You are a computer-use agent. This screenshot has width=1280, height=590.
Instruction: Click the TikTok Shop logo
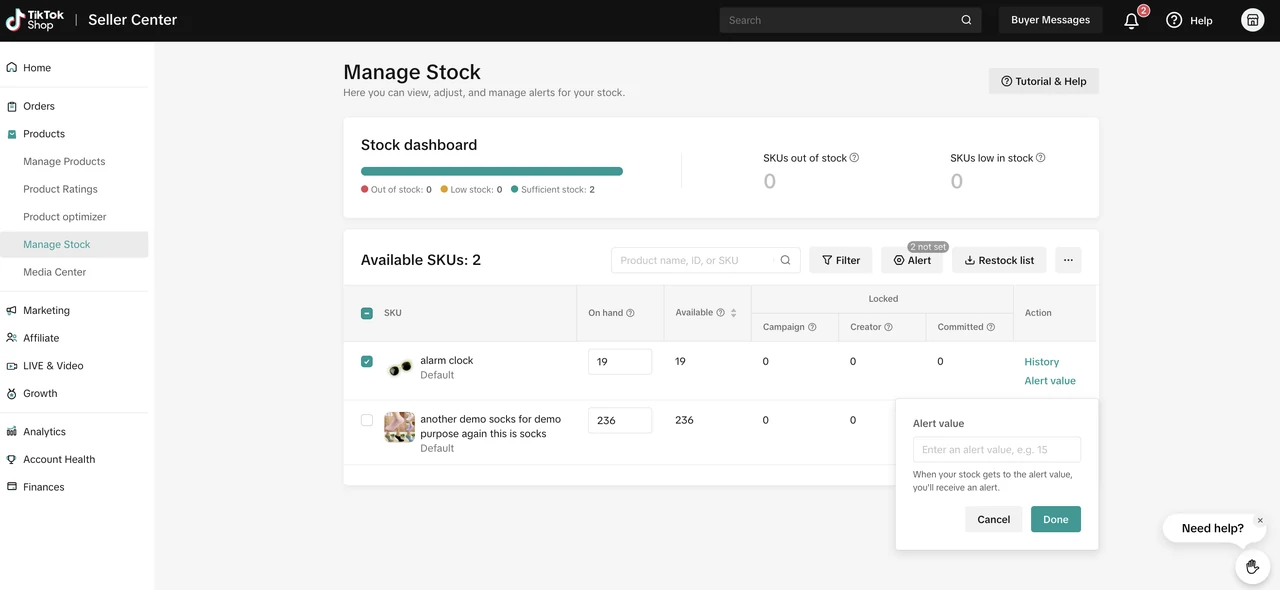click(x=35, y=20)
